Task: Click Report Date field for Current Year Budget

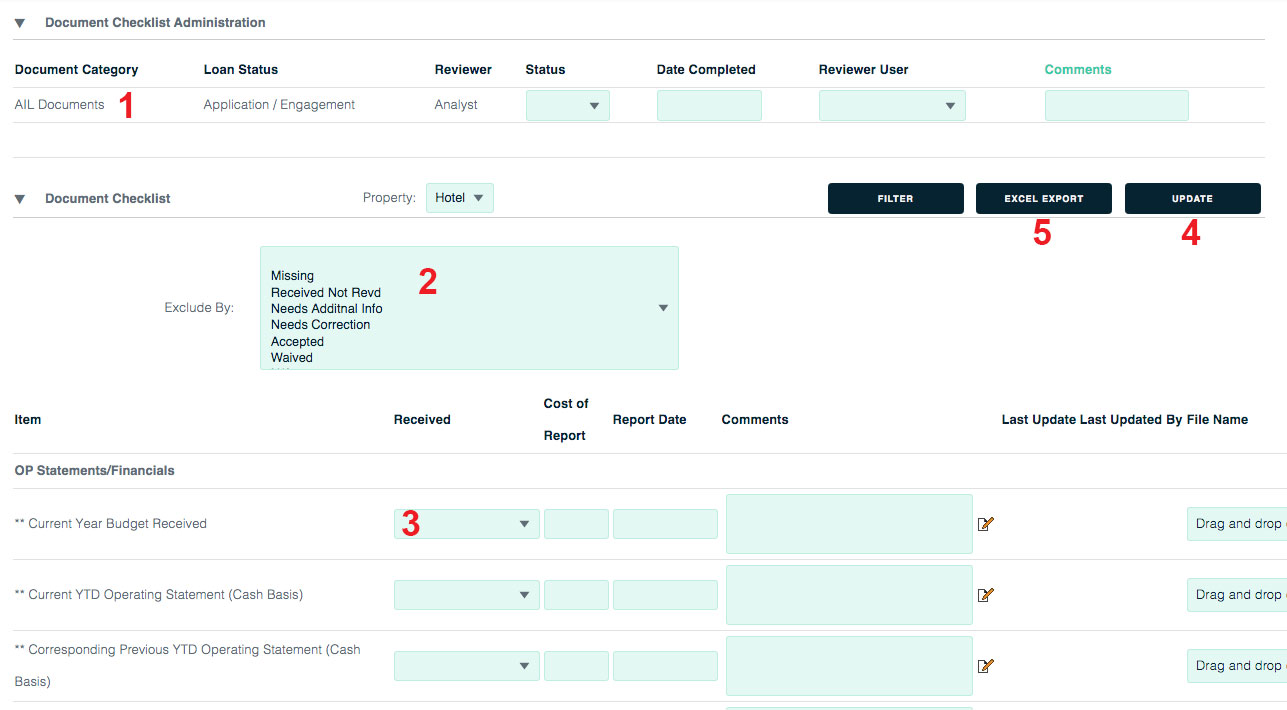Action: tap(665, 524)
